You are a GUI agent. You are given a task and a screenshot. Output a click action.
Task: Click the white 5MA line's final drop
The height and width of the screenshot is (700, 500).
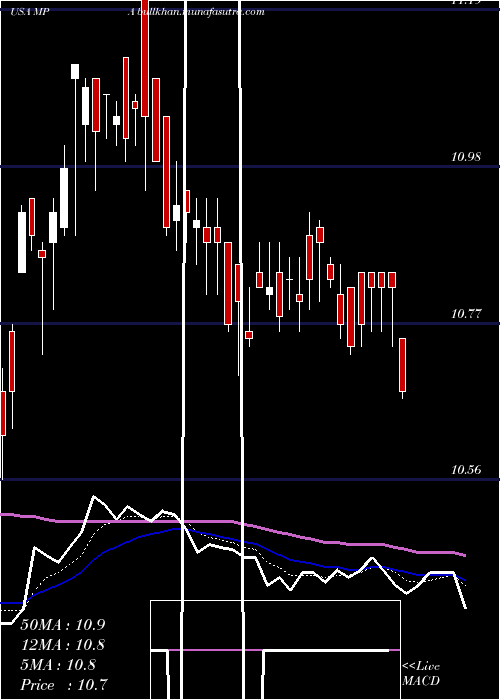coord(461,590)
